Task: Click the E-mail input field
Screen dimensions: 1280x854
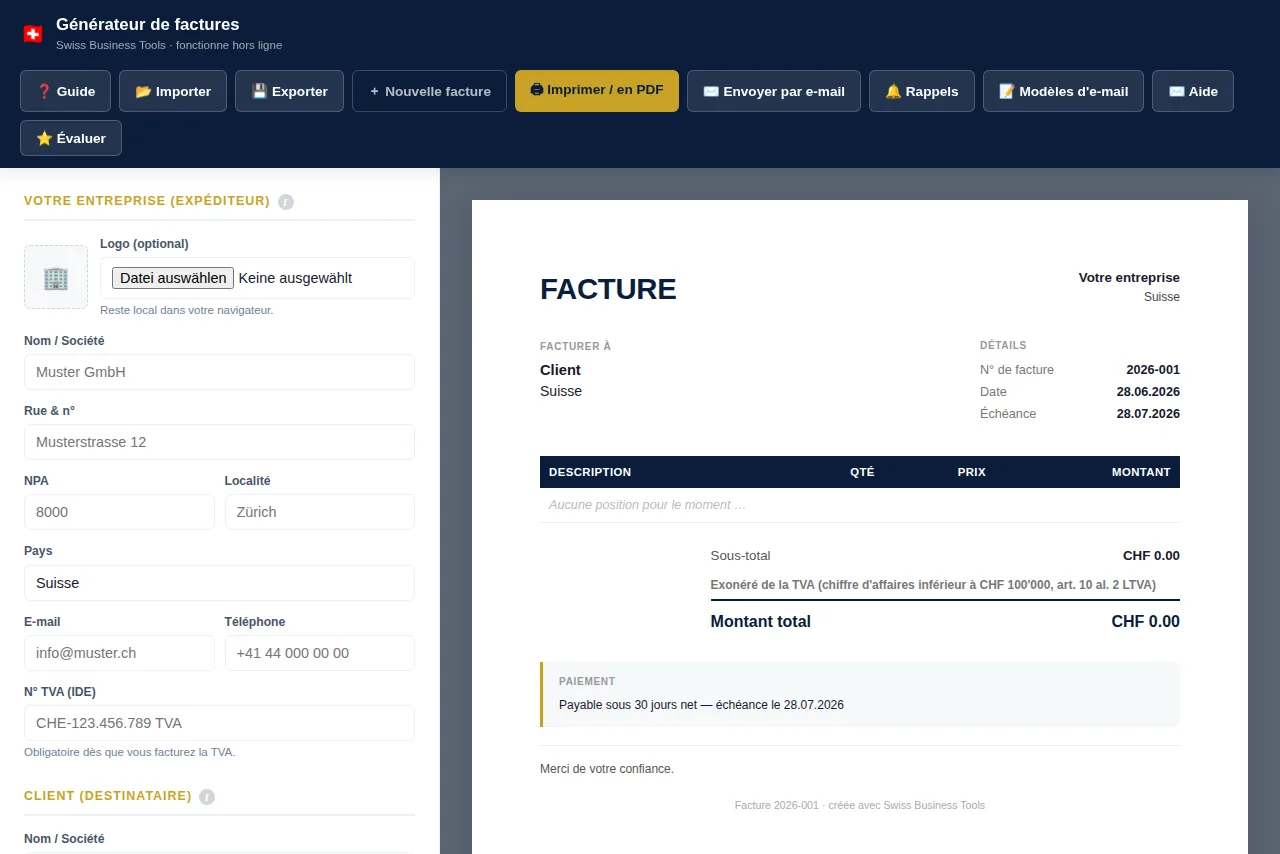Action: [x=119, y=653]
